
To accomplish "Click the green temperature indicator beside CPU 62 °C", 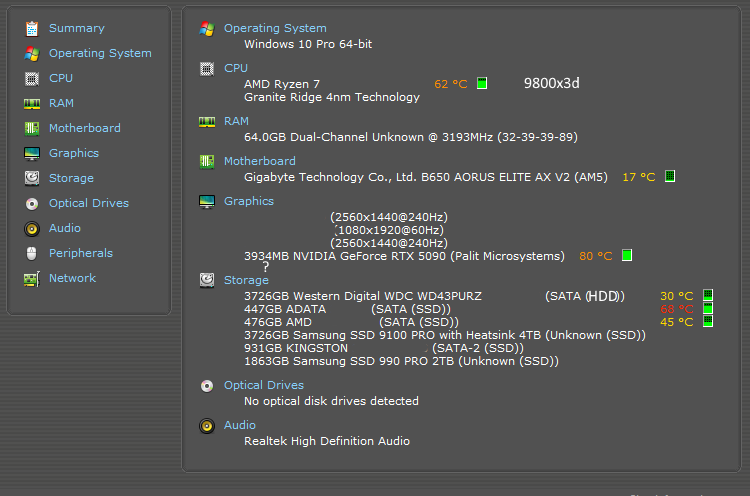I will coord(482,84).
